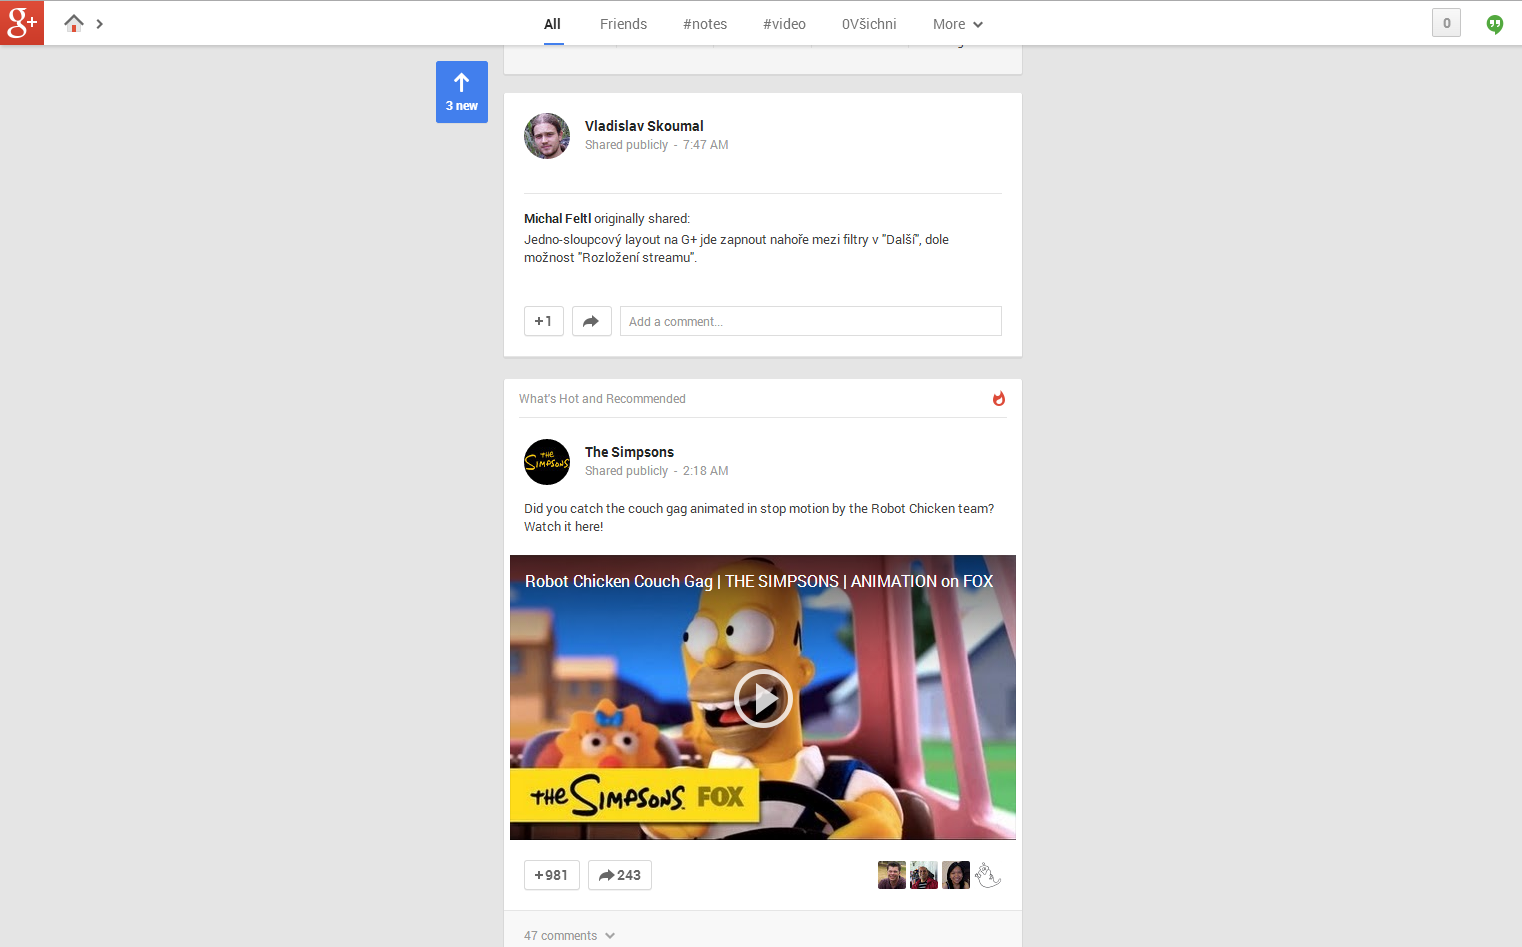Viewport: 1522px width, 947px height.
Task: Share The Simpsons post with 243 others
Action: click(x=619, y=874)
